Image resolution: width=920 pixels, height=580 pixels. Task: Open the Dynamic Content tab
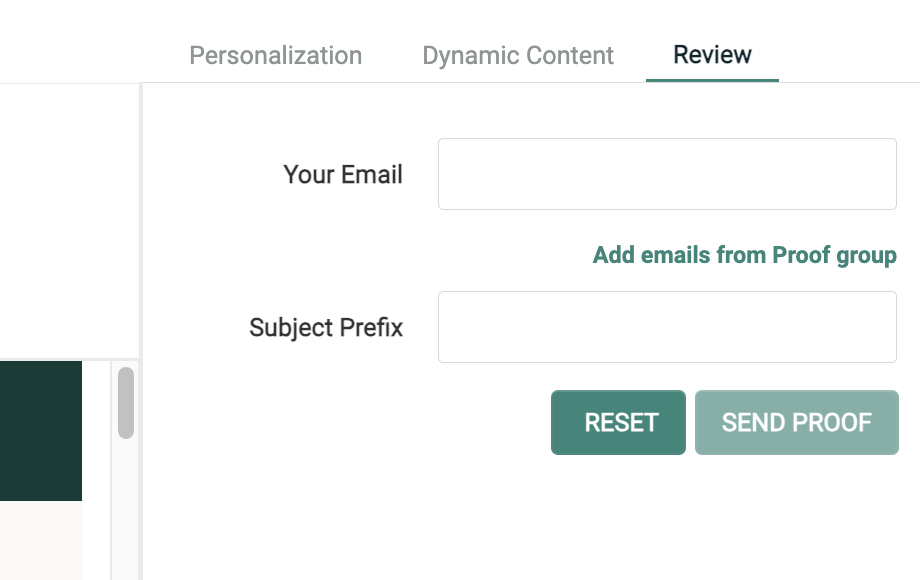518,55
